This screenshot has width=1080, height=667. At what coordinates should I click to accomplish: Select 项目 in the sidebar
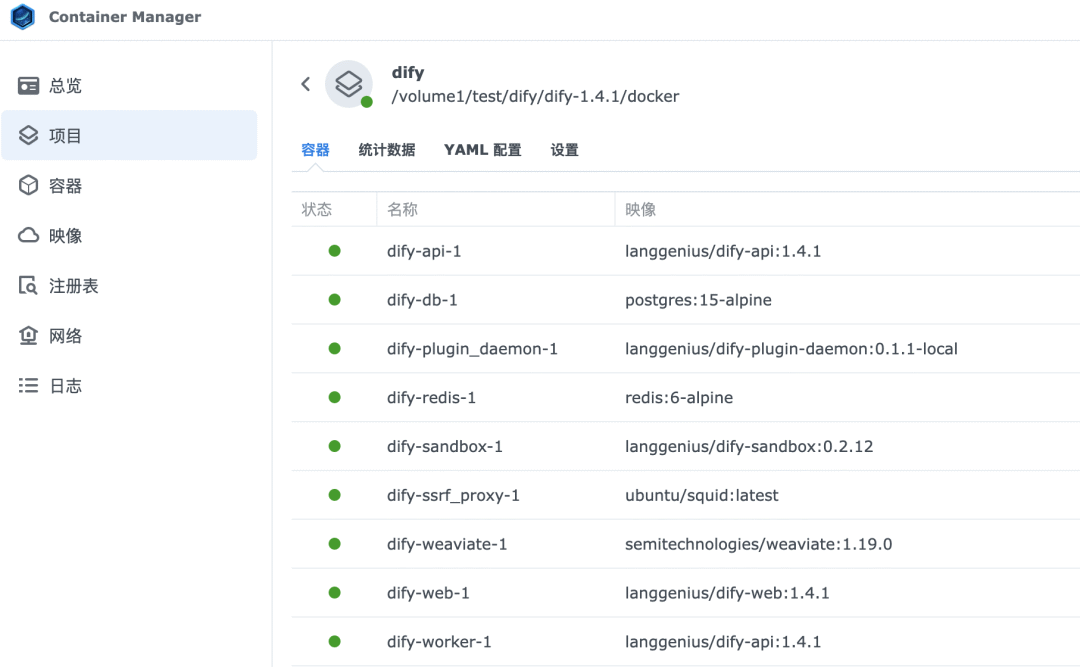click(129, 135)
